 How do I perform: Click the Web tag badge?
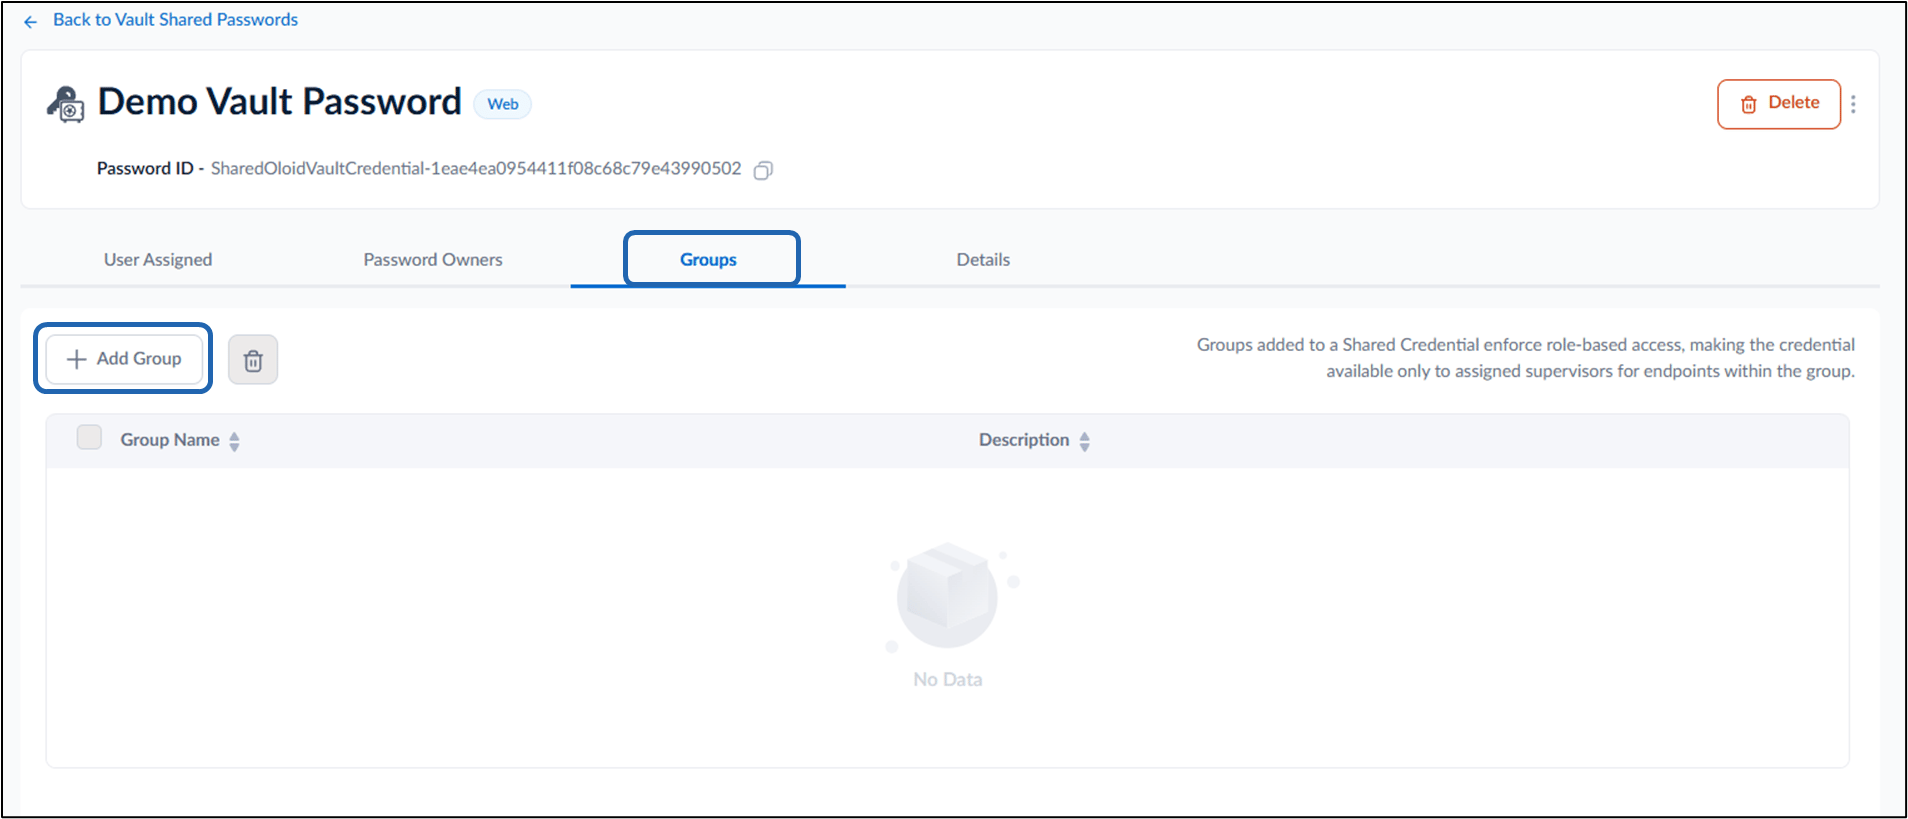503,104
